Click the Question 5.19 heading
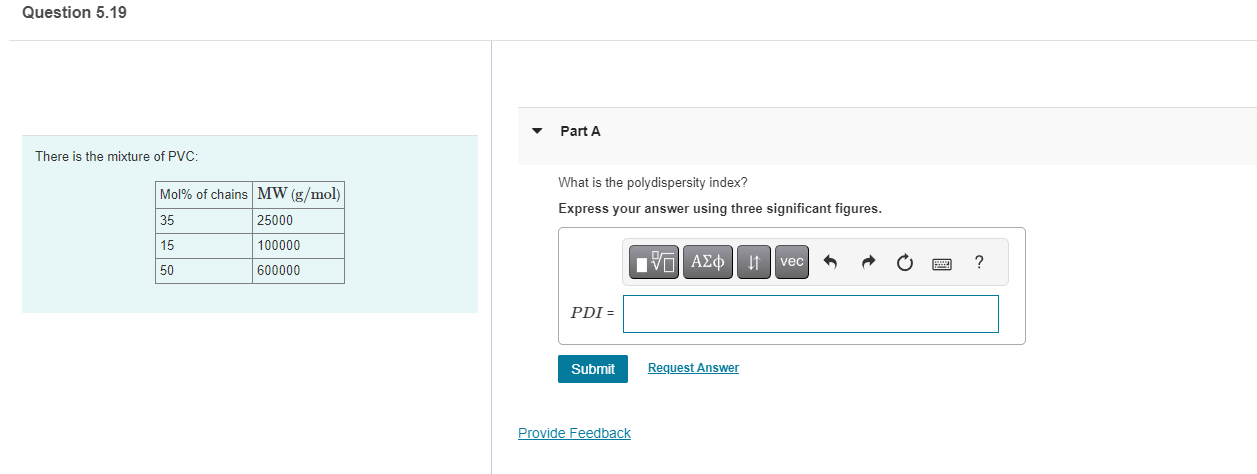Image resolution: width=1257 pixels, height=474 pixels. pos(74,12)
